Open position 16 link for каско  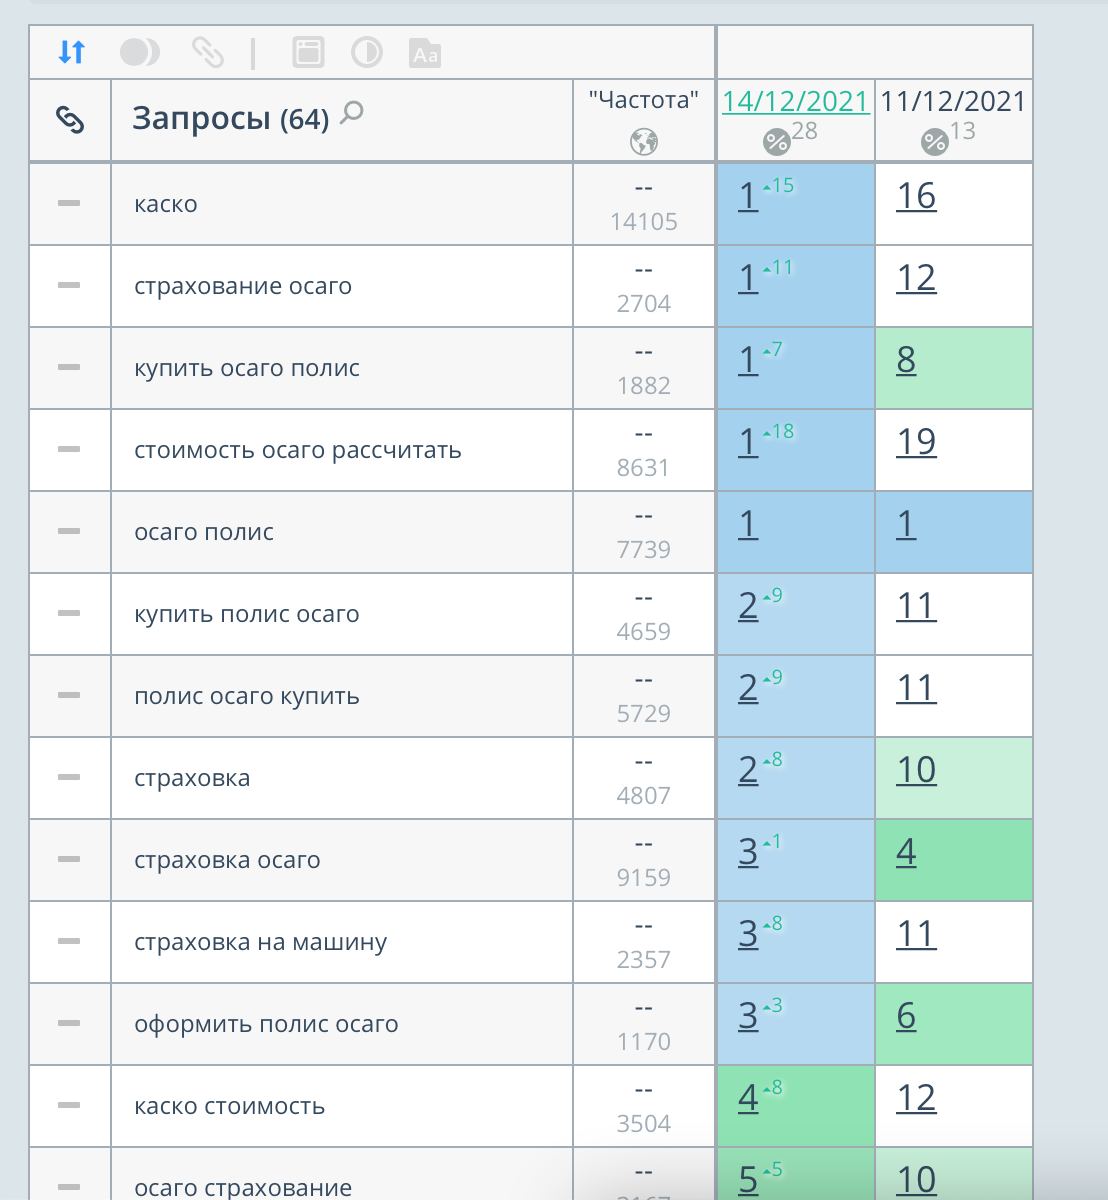tap(916, 196)
